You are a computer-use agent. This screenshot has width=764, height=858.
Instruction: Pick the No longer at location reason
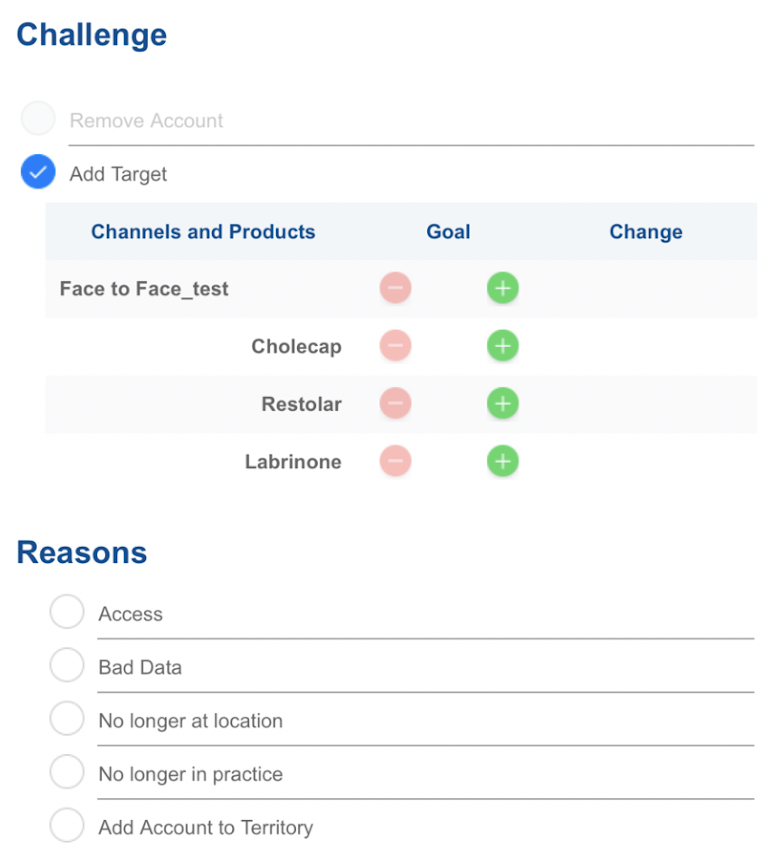(x=67, y=719)
